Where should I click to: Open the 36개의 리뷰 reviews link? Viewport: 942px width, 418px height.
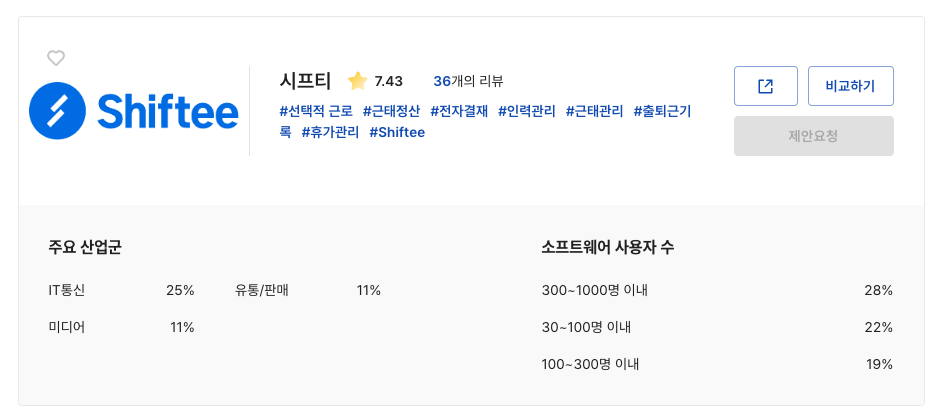tap(468, 81)
